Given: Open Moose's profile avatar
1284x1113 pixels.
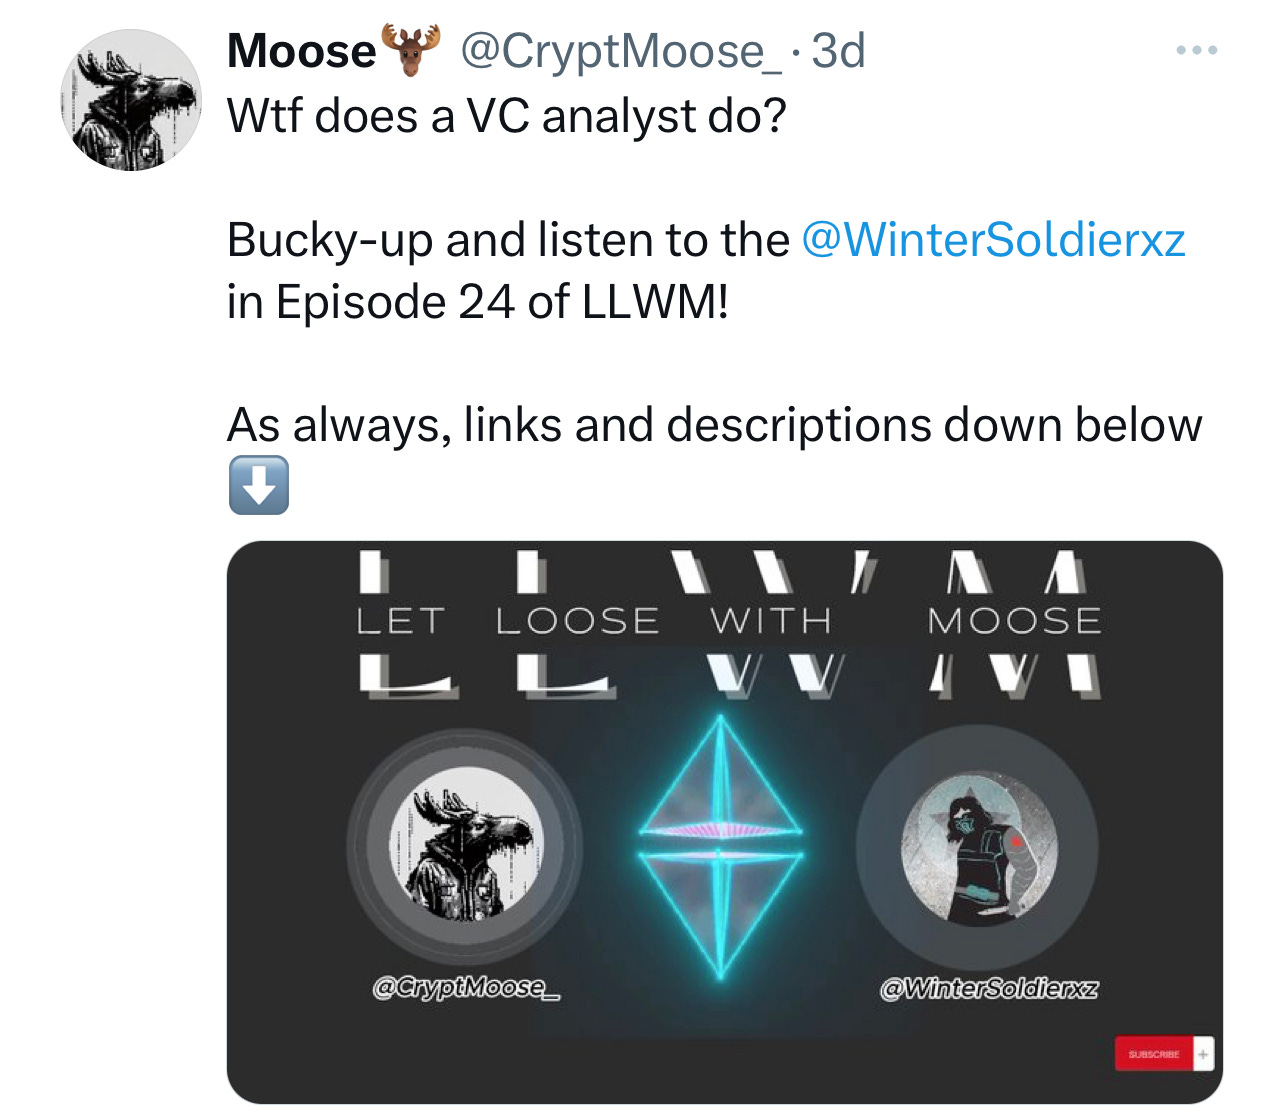Looking at the screenshot, I should coord(131,100).
